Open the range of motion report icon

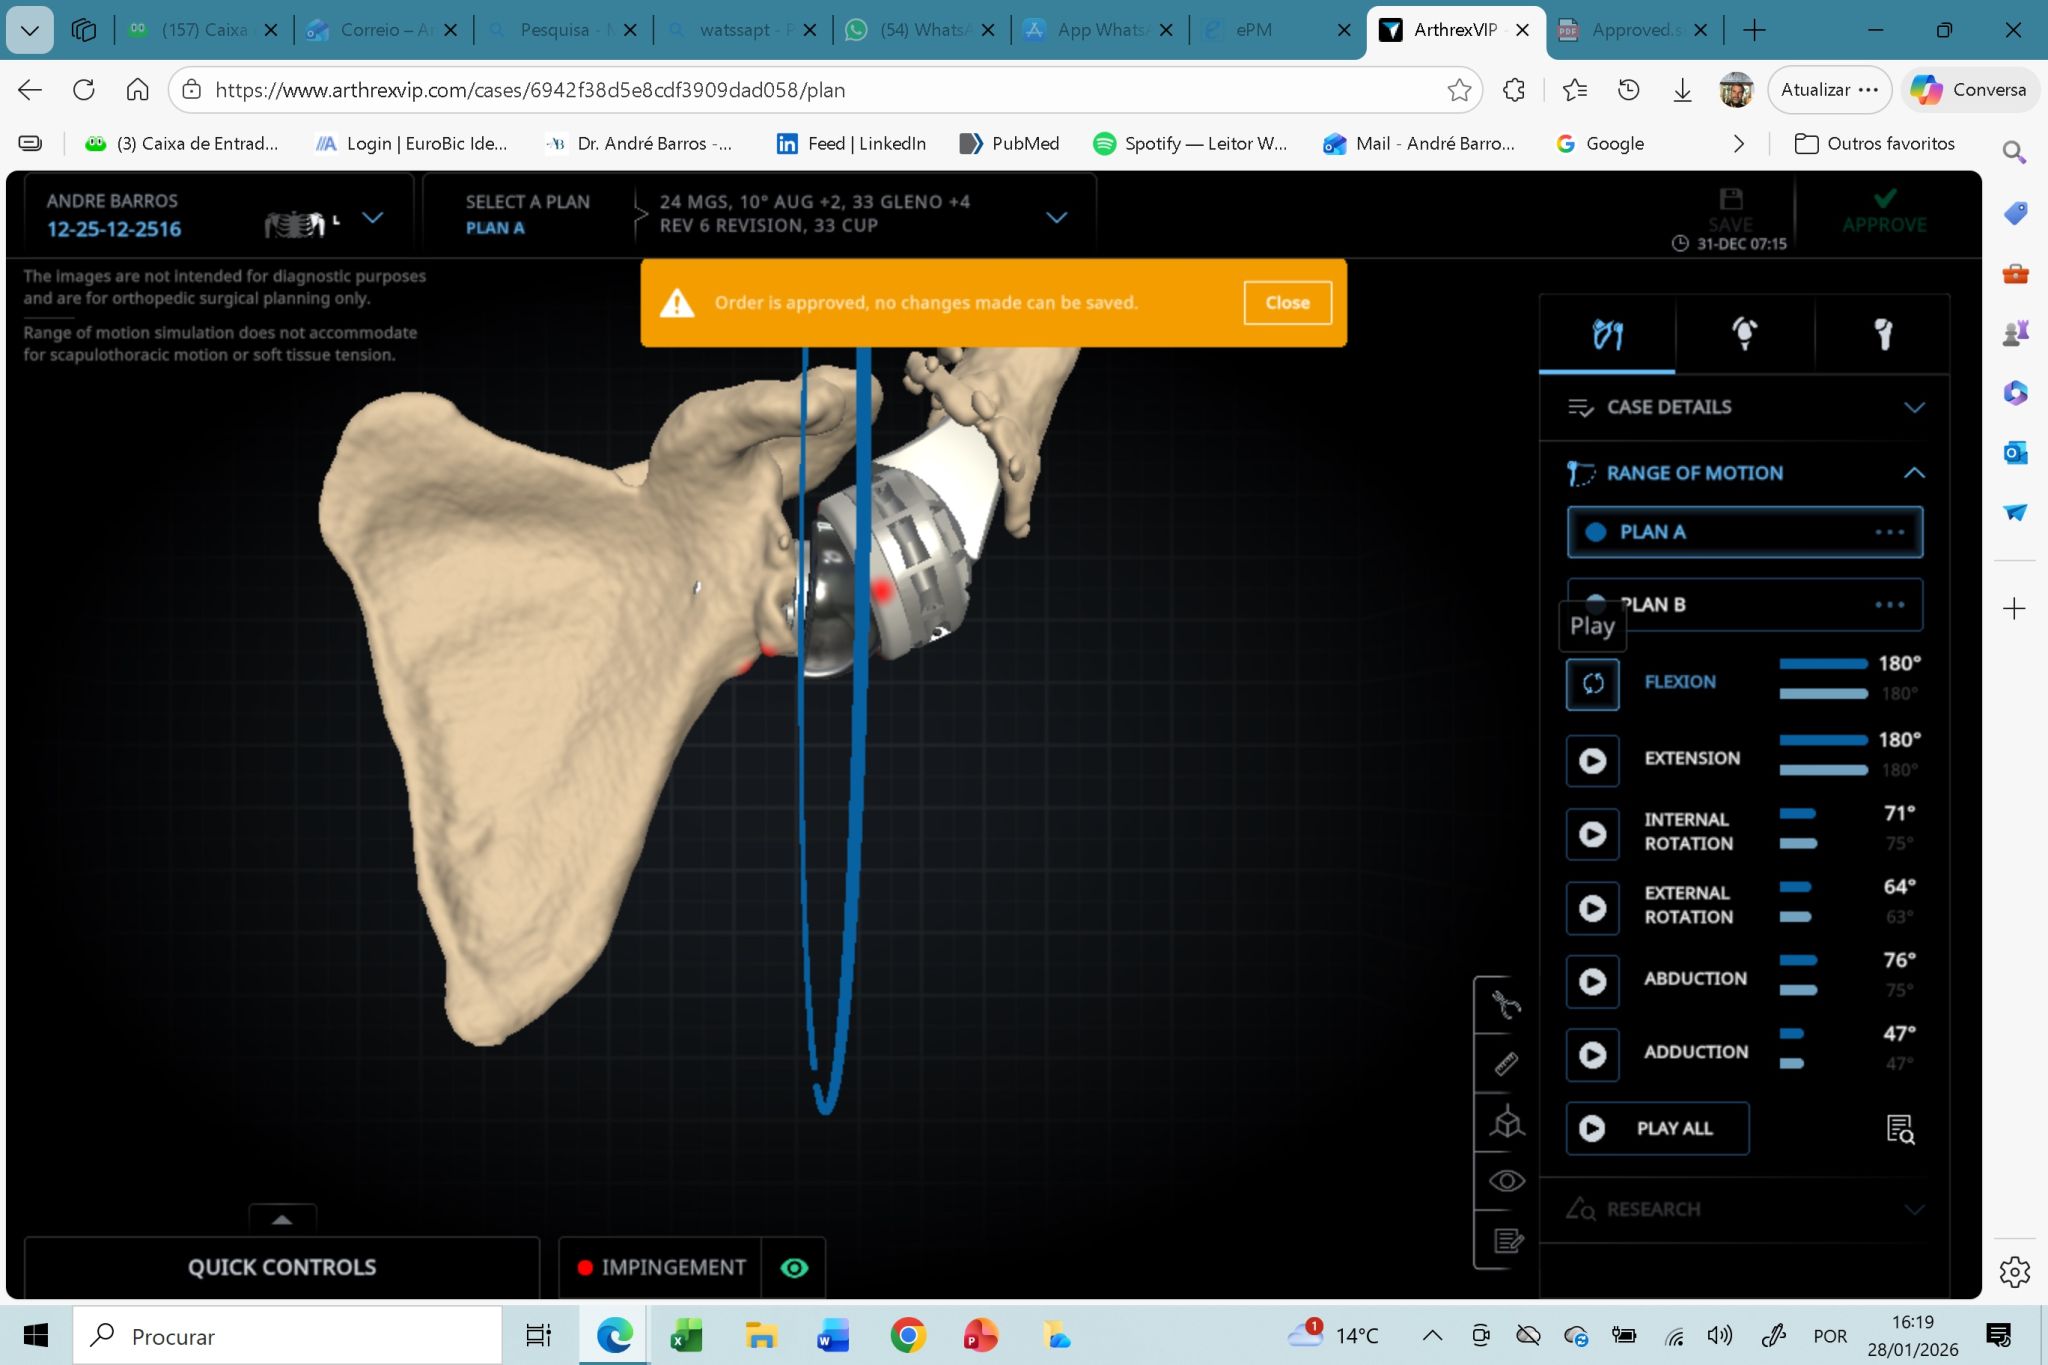(x=1899, y=1129)
